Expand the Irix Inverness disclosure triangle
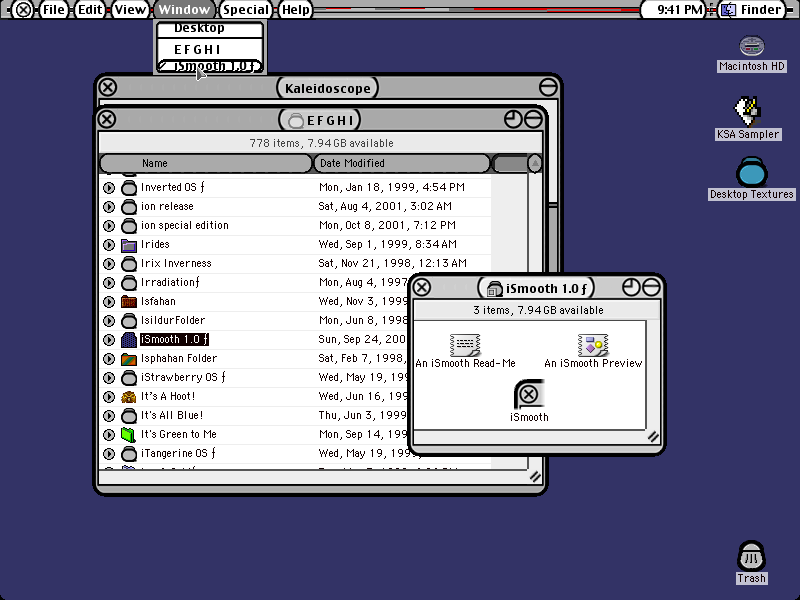This screenshot has width=800, height=600. 109,264
